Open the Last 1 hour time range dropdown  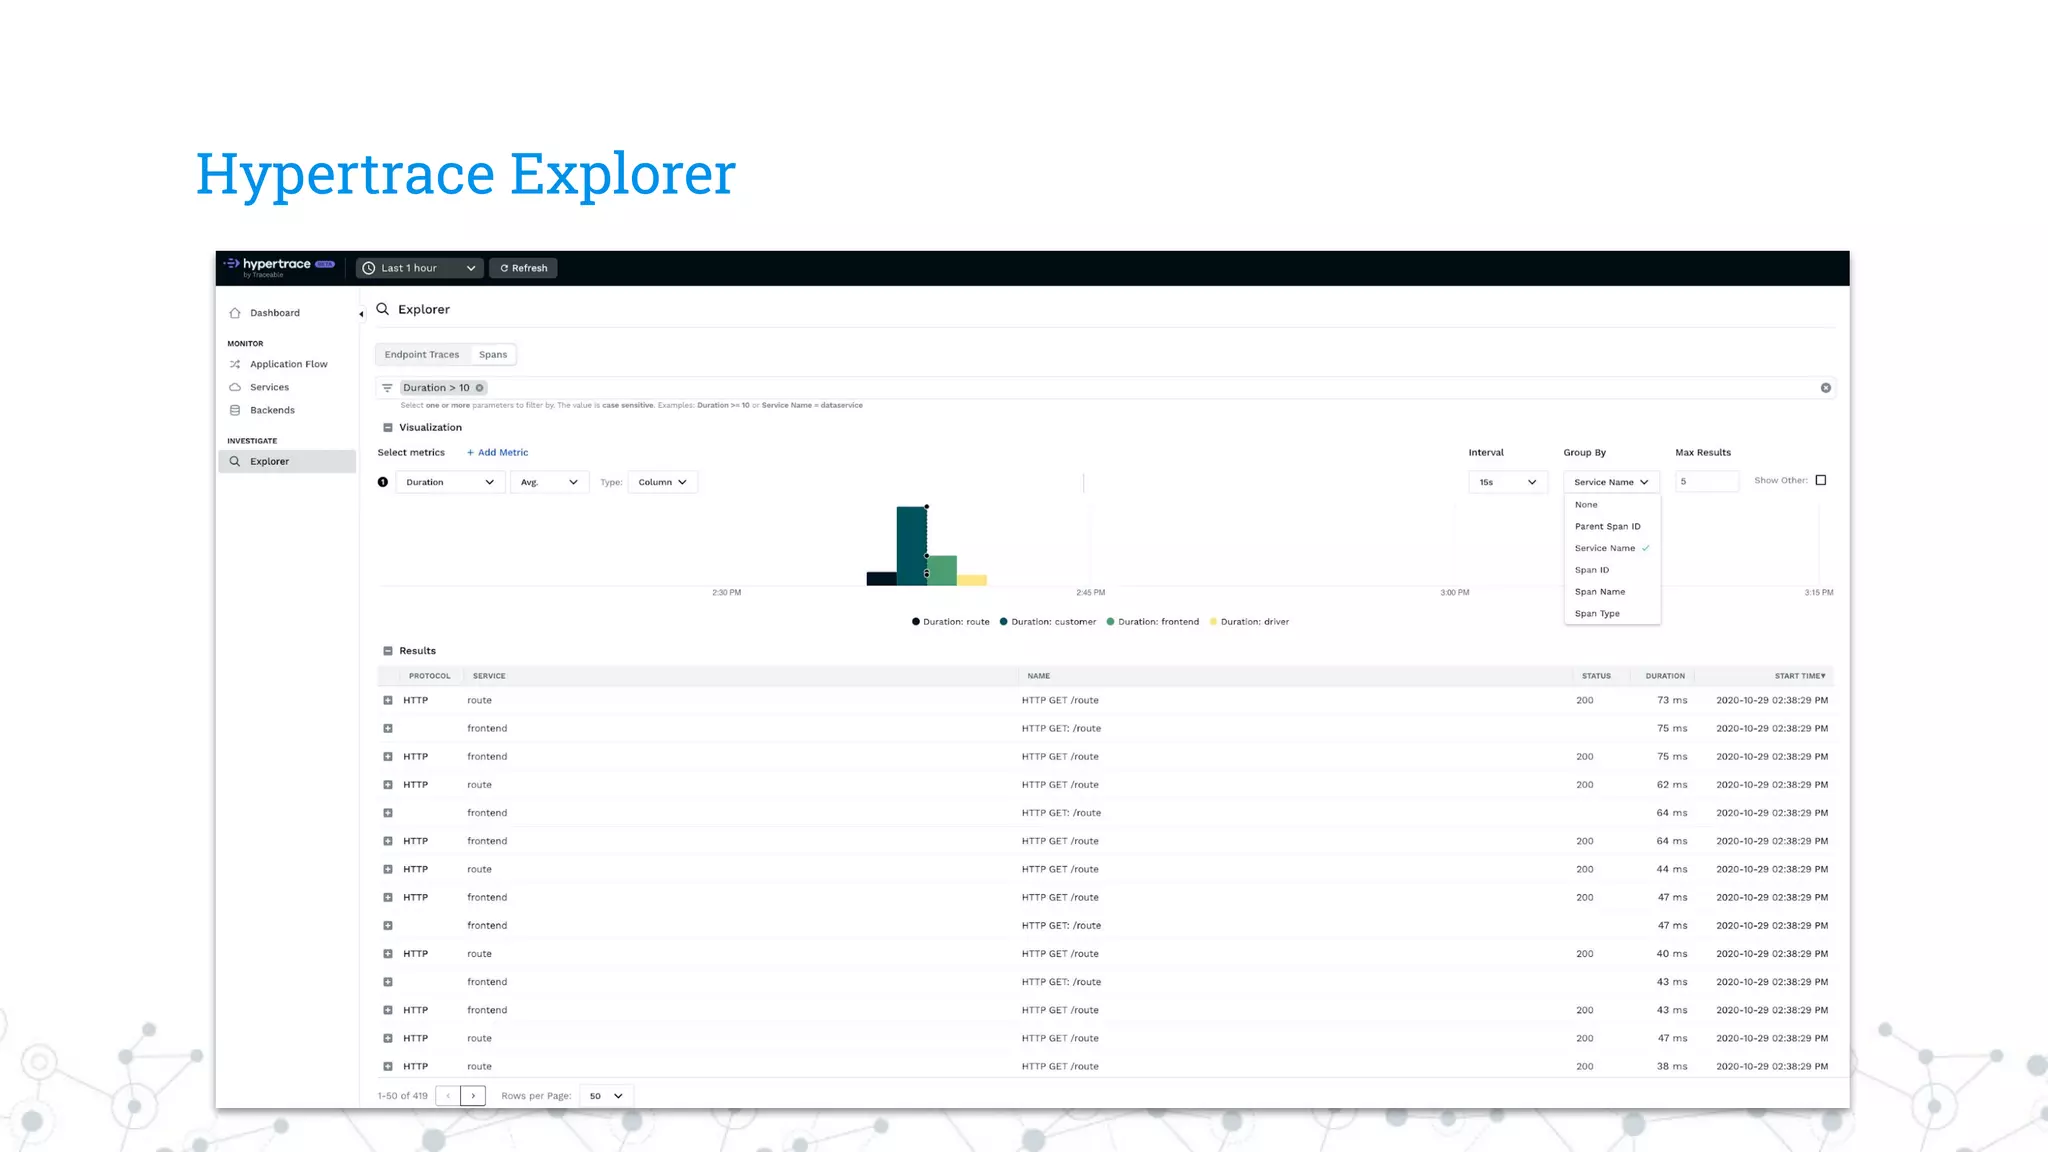point(419,268)
